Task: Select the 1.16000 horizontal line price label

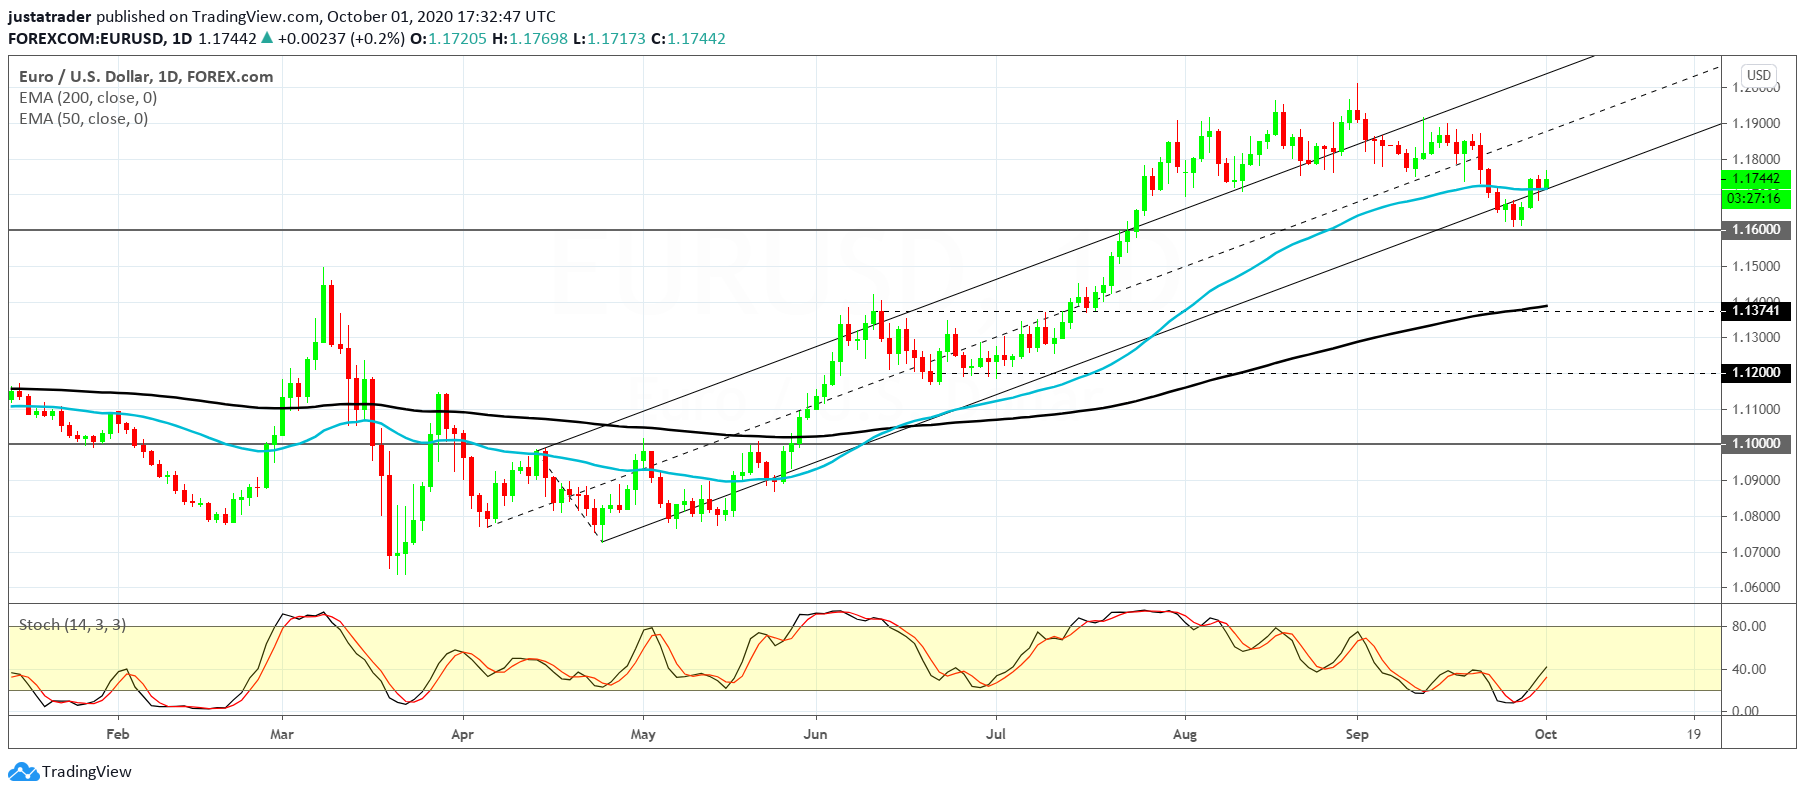Action: (x=1757, y=230)
